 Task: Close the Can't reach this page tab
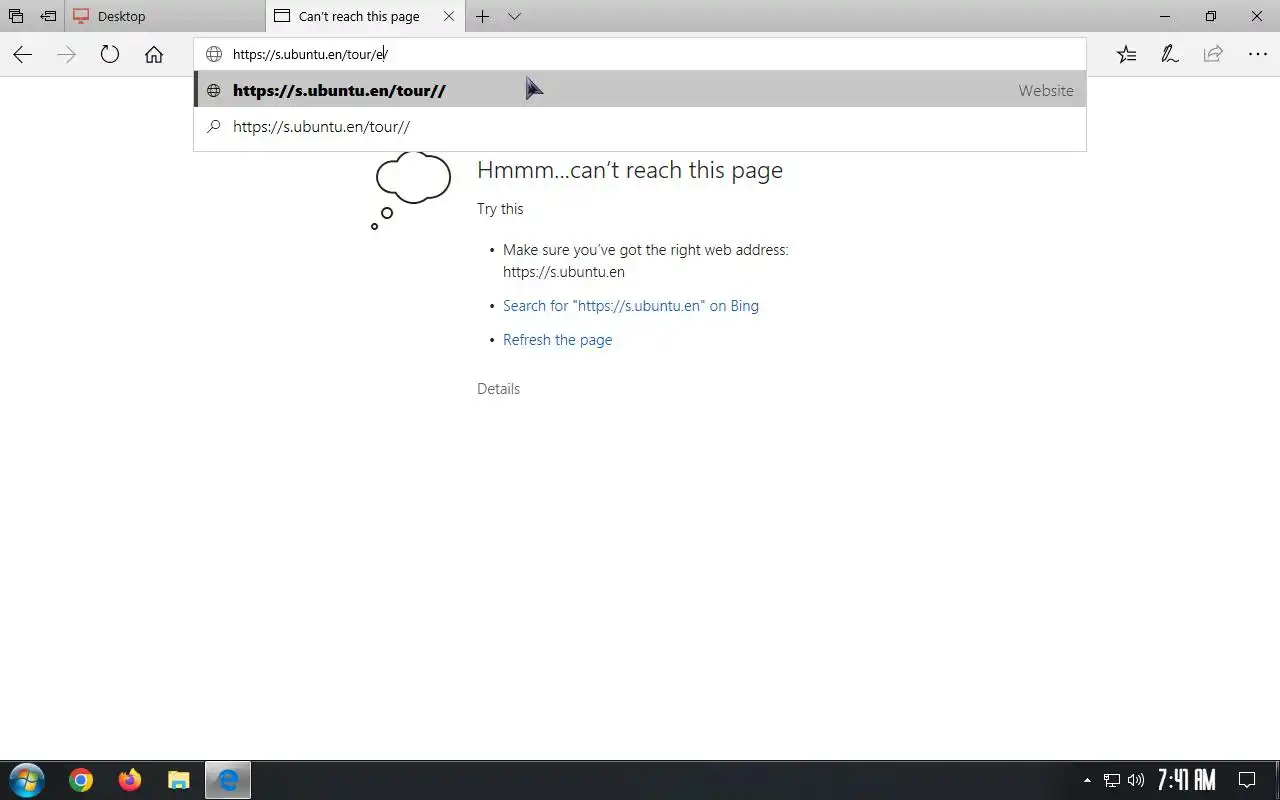[449, 16]
